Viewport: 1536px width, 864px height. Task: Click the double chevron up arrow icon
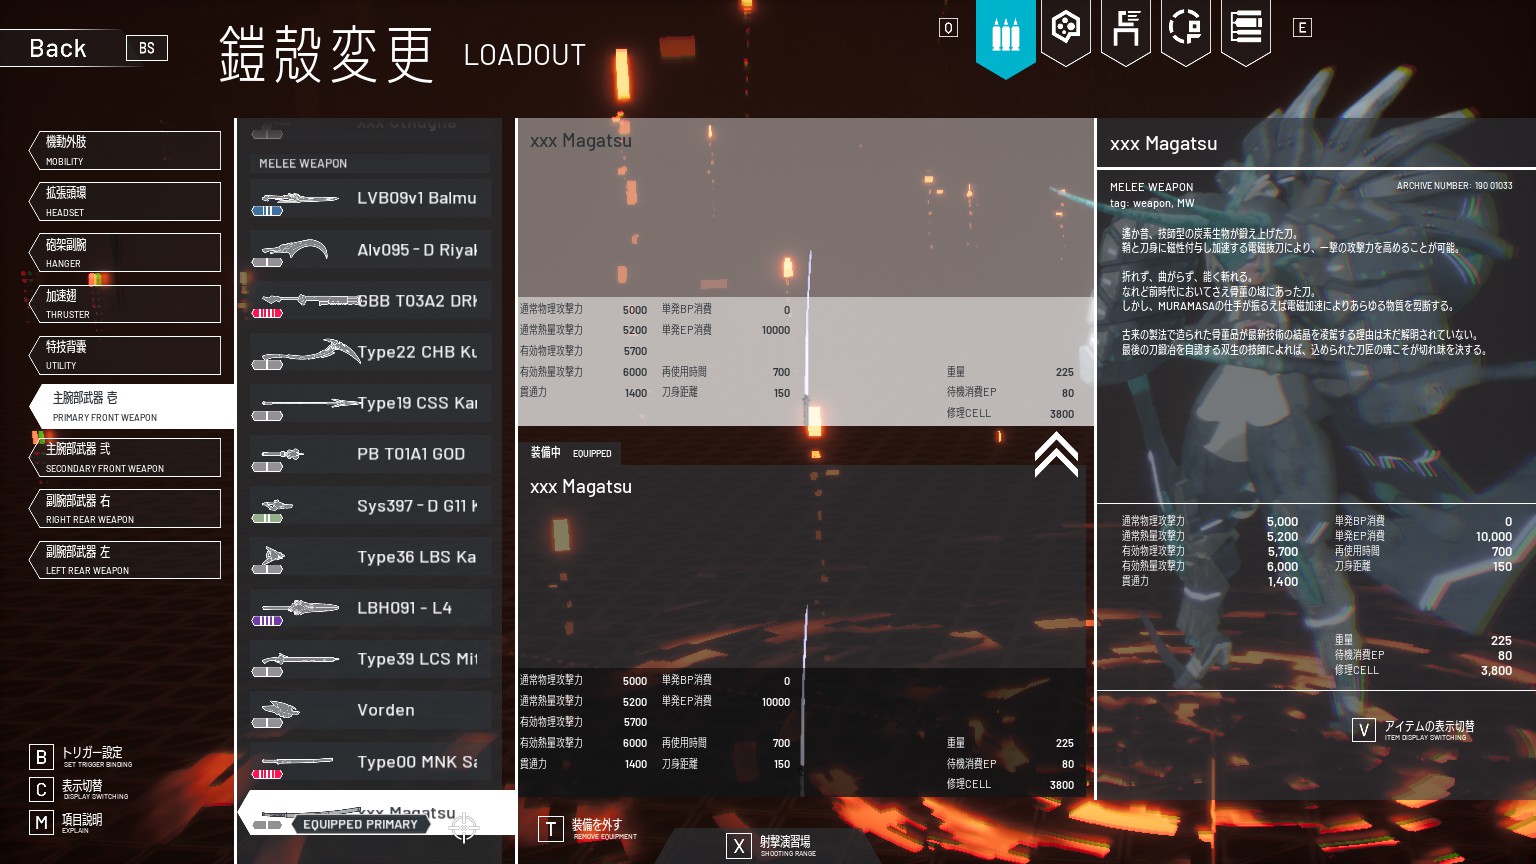coord(1056,454)
